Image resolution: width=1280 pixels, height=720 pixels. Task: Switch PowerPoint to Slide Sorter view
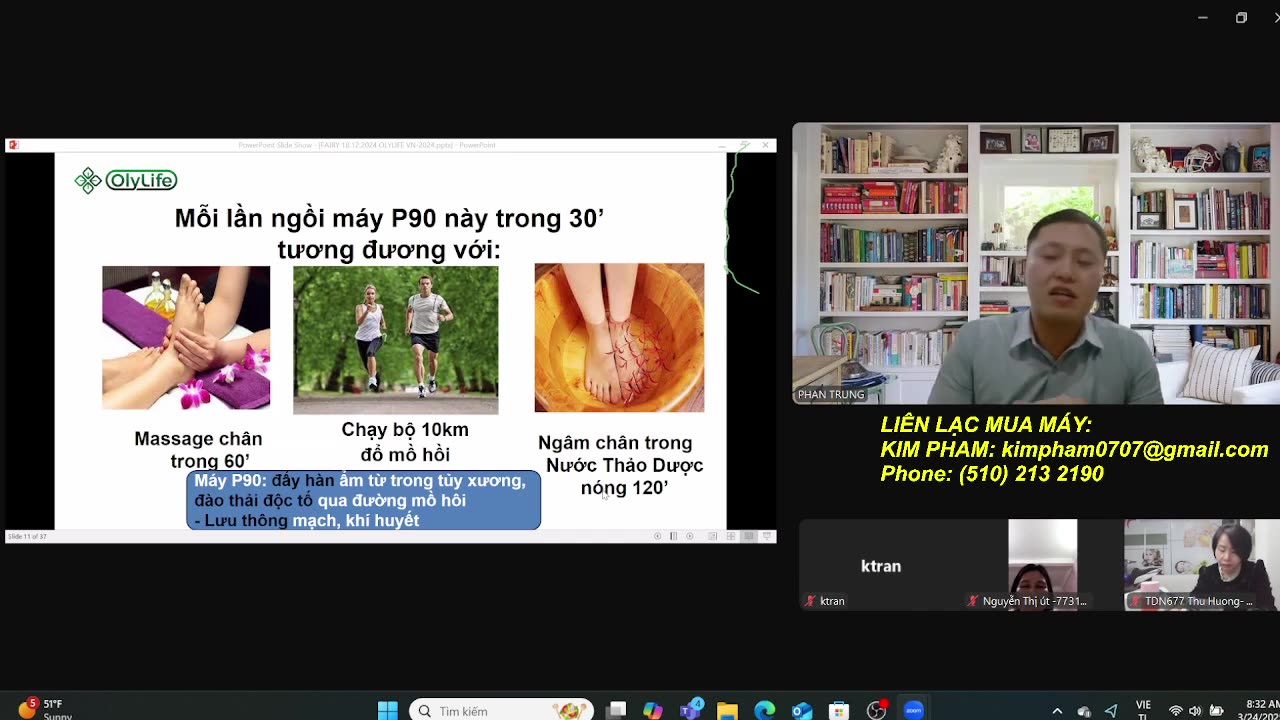coord(731,536)
